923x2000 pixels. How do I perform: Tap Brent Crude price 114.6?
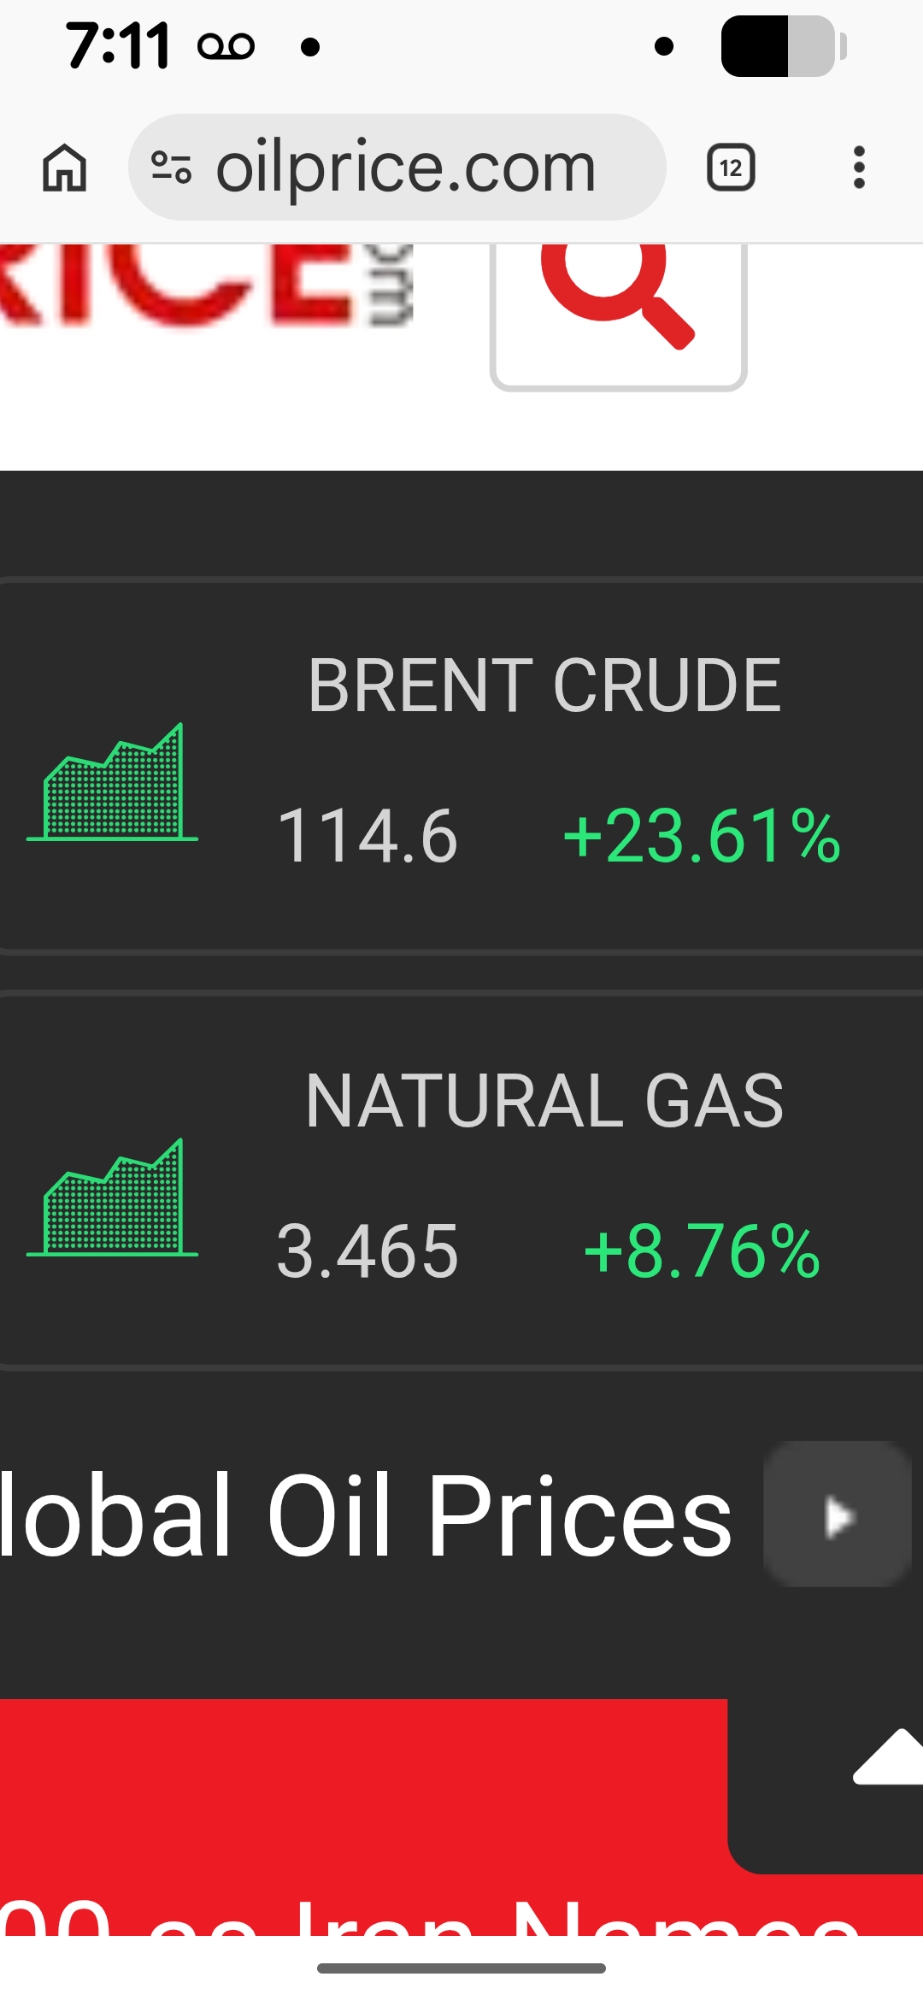click(x=367, y=836)
